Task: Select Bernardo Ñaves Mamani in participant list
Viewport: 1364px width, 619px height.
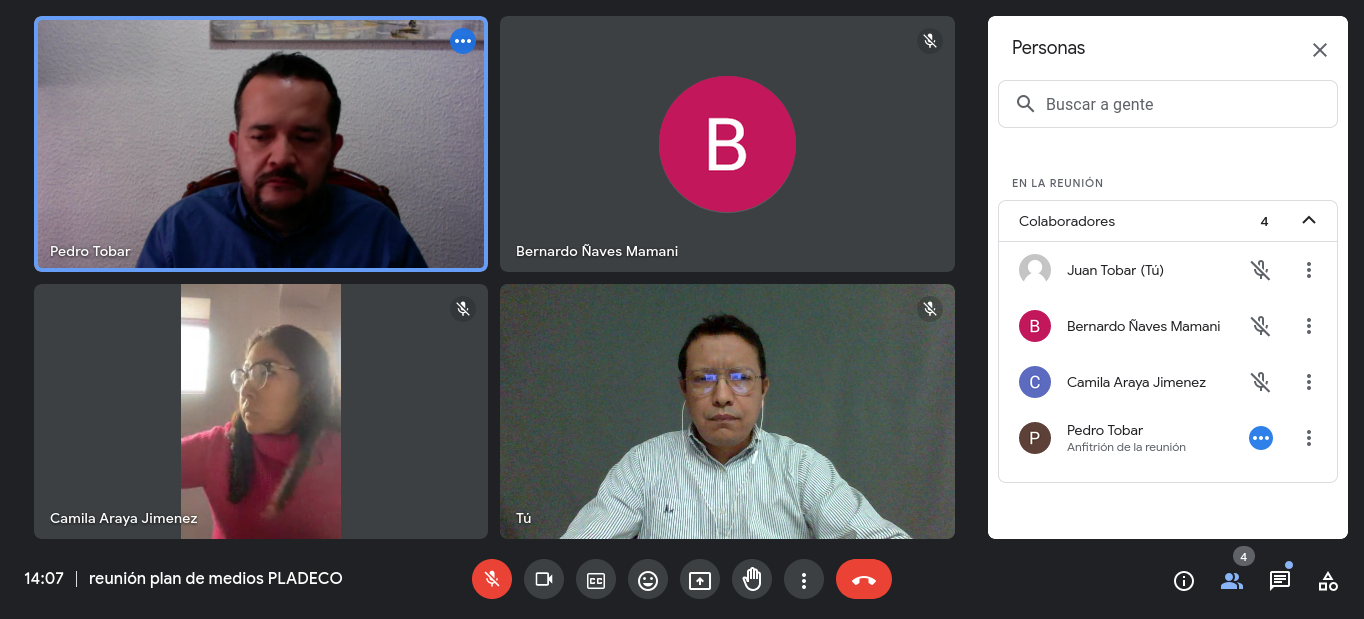Action: pos(1168,326)
